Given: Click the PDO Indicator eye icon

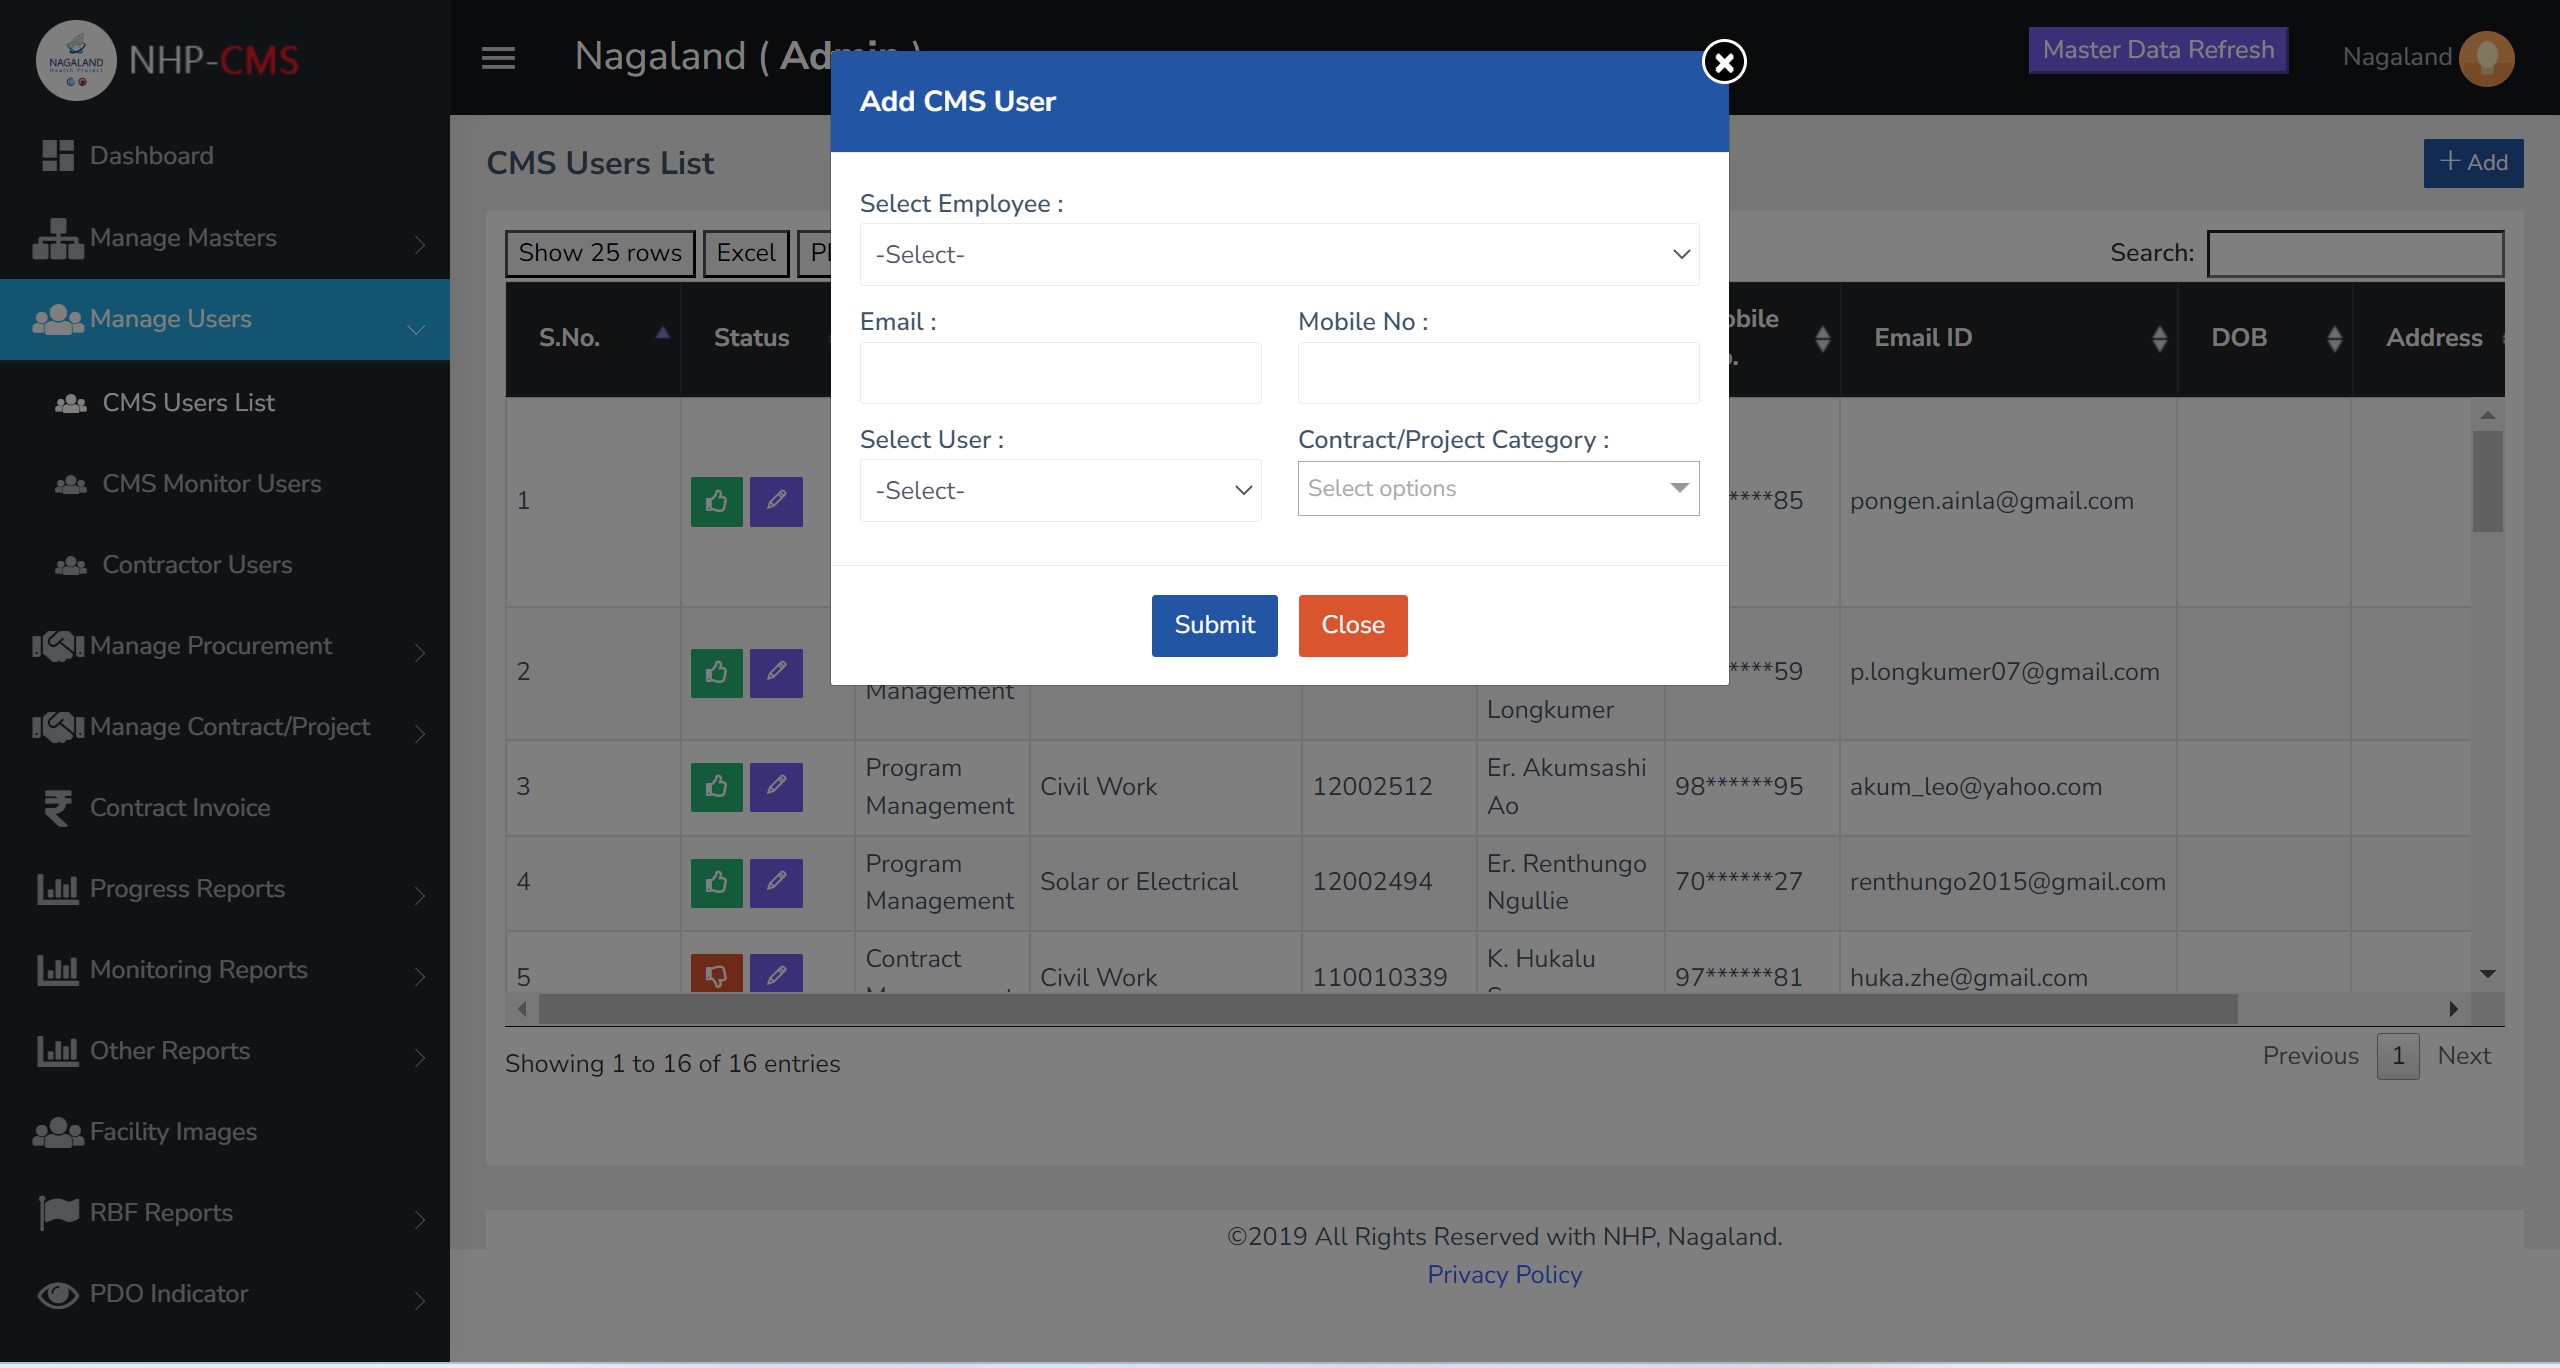Looking at the screenshot, I should point(58,1294).
